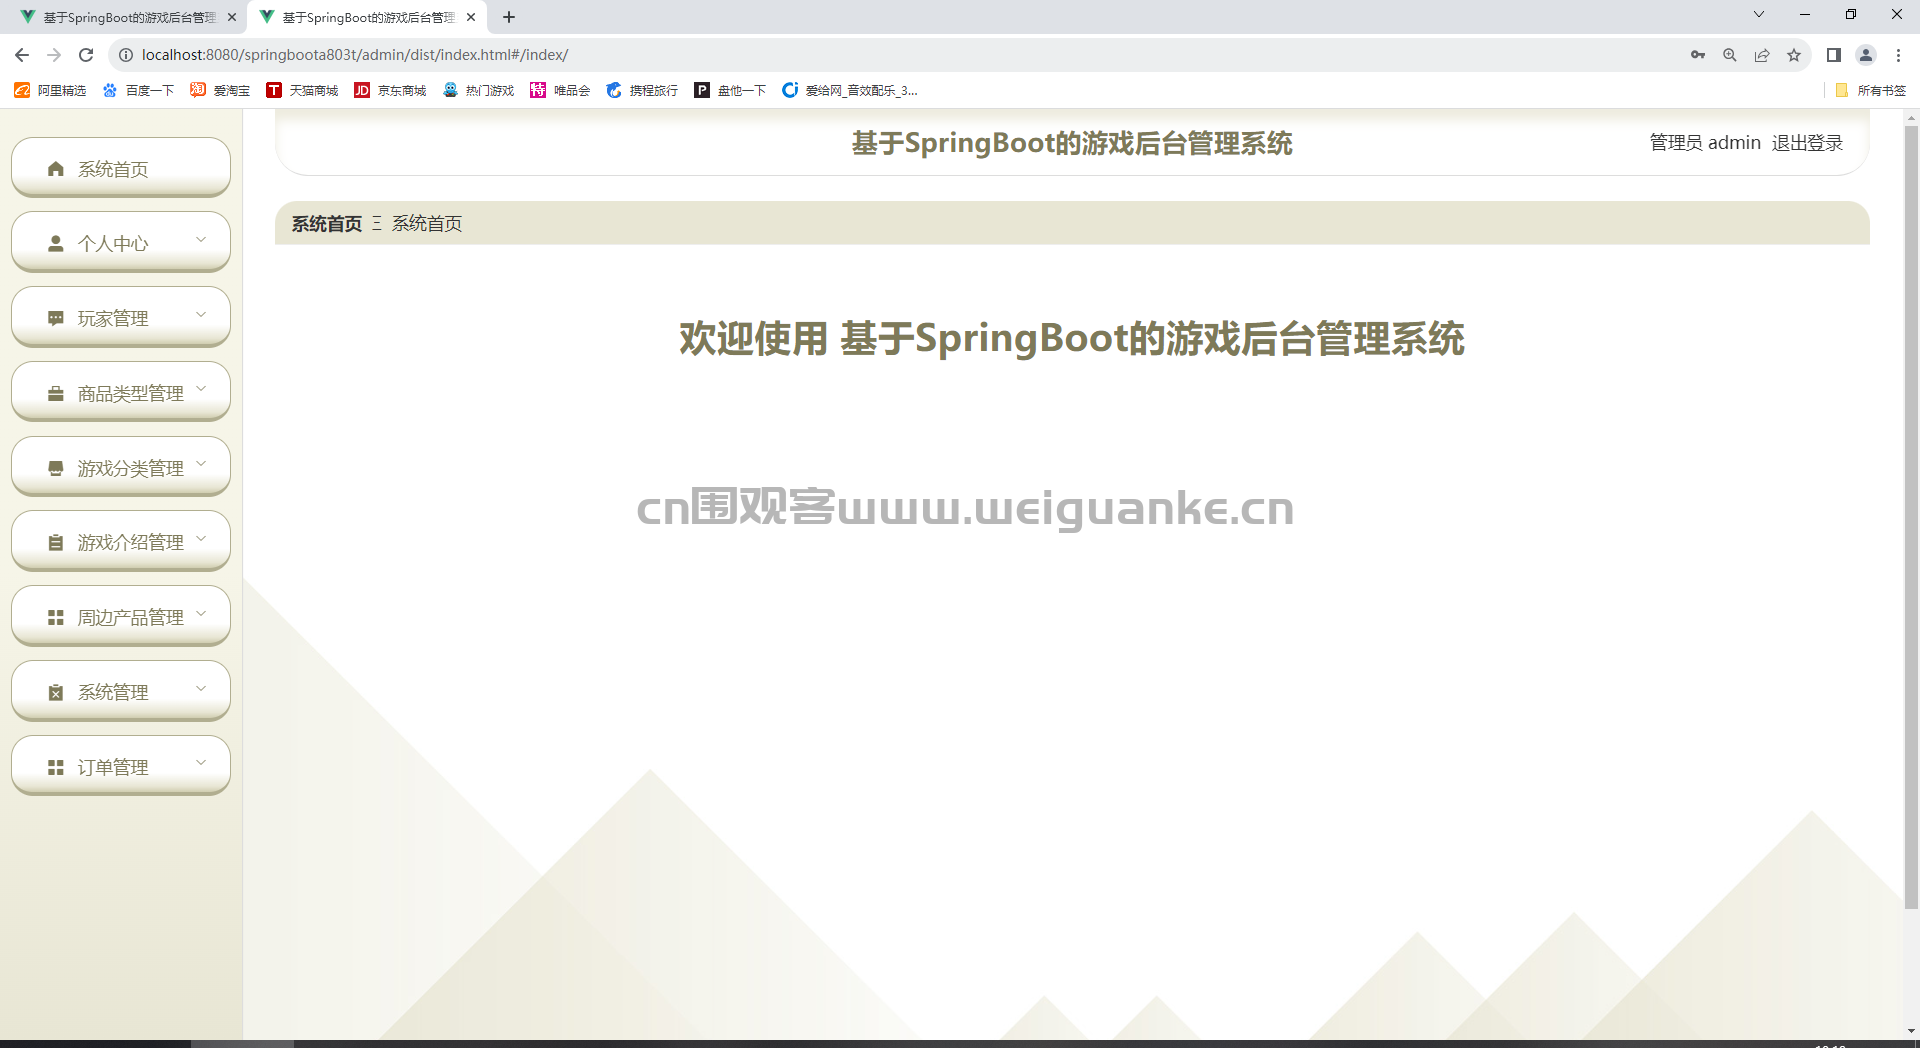Click the icon beside 游戏分类管理
Screen dimensions: 1920x1048
(56, 468)
